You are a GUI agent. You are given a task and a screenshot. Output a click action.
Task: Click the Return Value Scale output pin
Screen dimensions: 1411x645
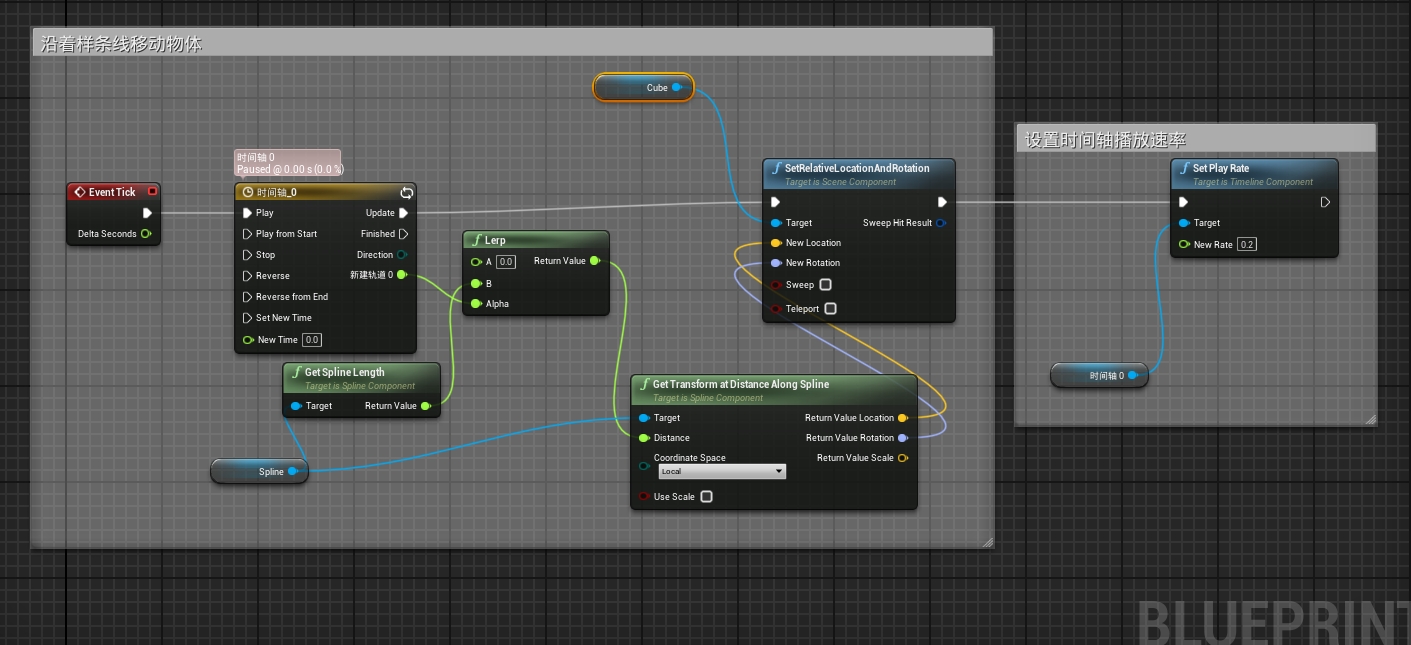(x=903, y=458)
